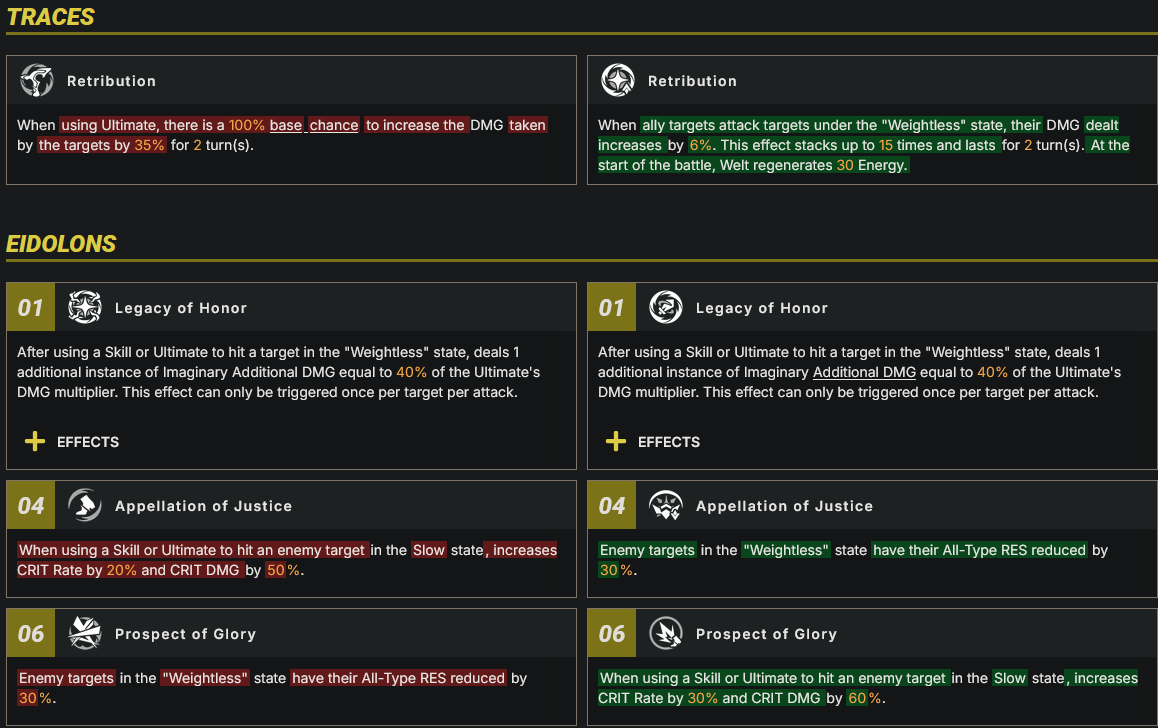This screenshot has height=728, width=1158.
Task: Click the left 'Prospect of Glory' title
Action: [x=185, y=633]
